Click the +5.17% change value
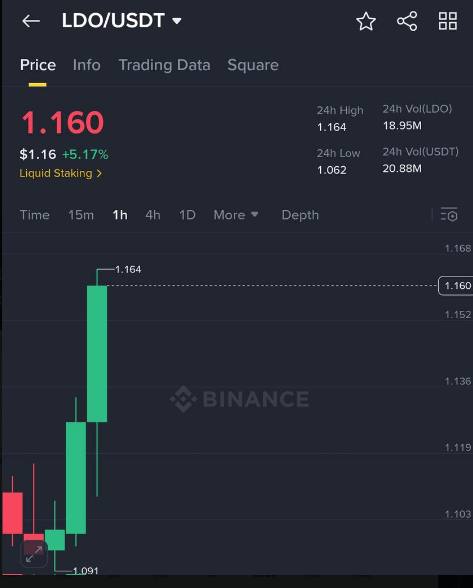 click(x=85, y=154)
